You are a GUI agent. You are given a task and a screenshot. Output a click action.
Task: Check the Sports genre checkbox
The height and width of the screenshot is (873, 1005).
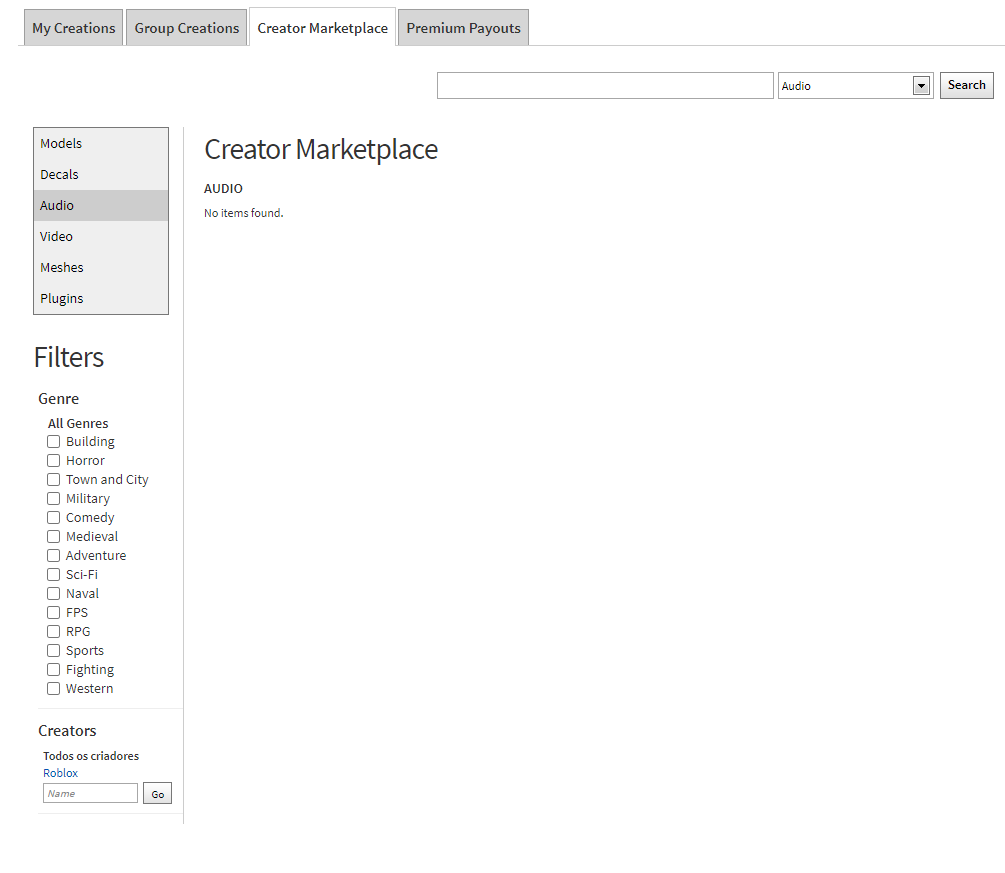pyautogui.click(x=53, y=651)
